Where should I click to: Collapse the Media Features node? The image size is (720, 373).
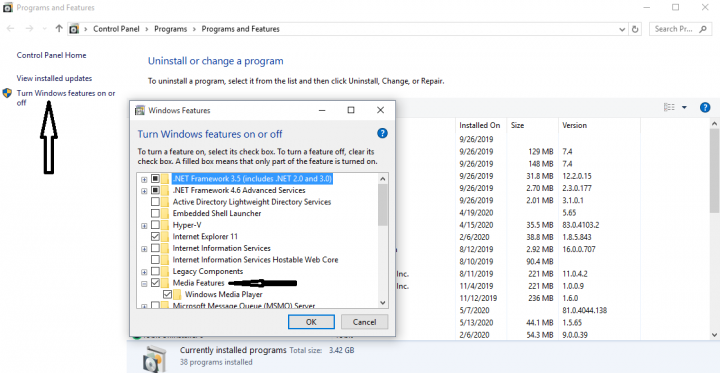(144, 283)
